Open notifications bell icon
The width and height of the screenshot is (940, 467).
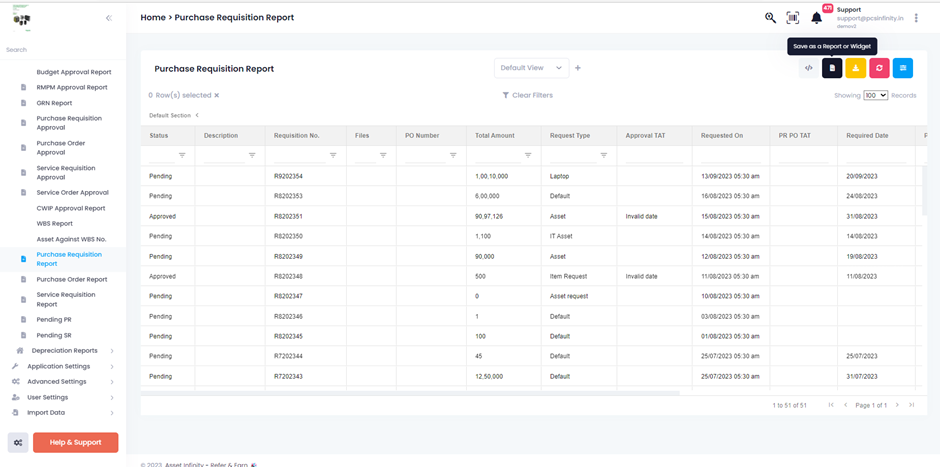[x=816, y=17]
